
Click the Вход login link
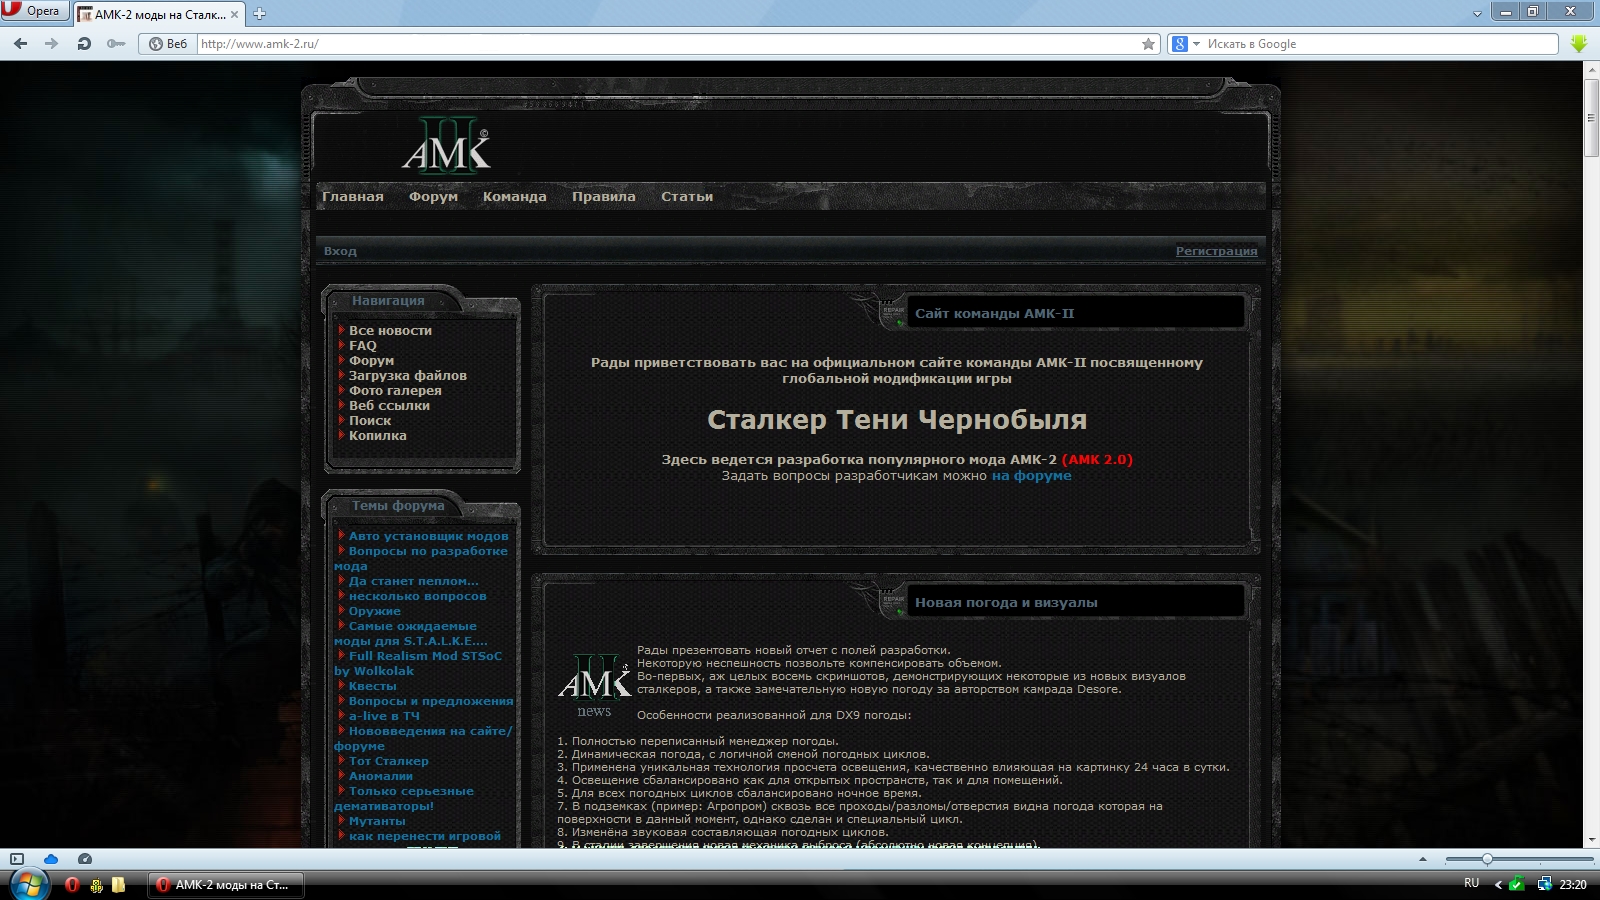coord(340,251)
